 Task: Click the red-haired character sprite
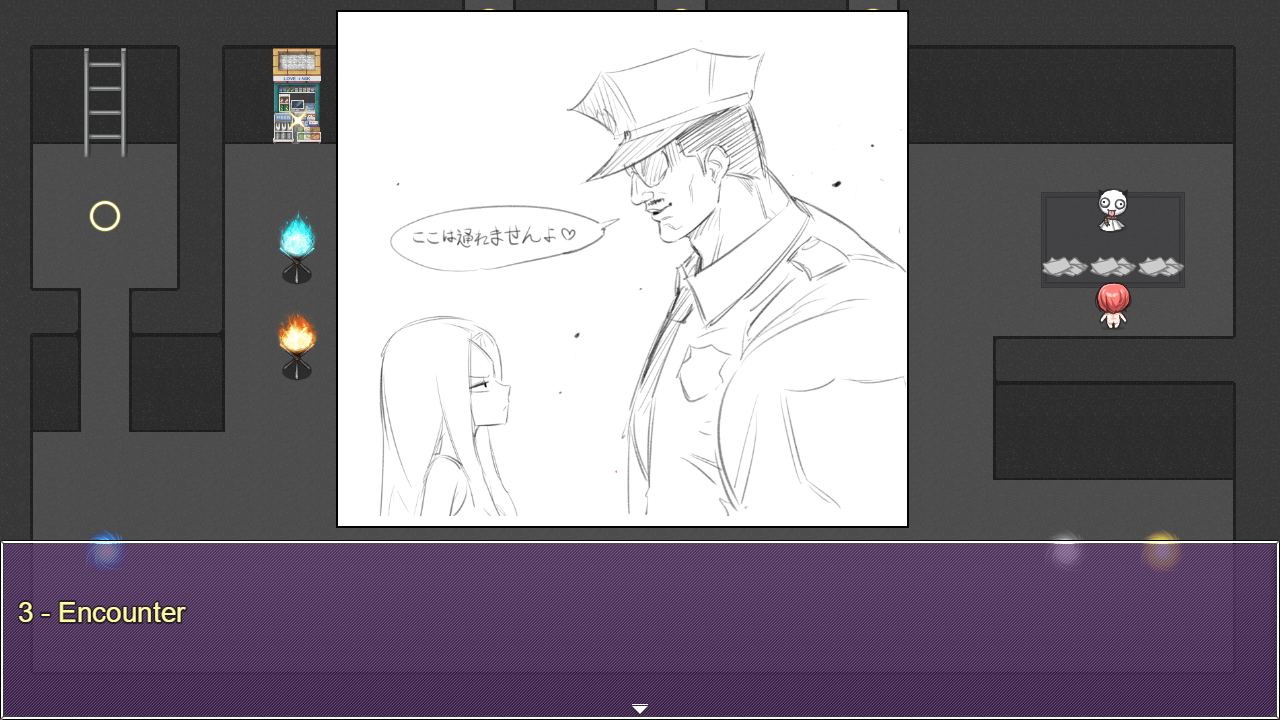pos(1113,306)
